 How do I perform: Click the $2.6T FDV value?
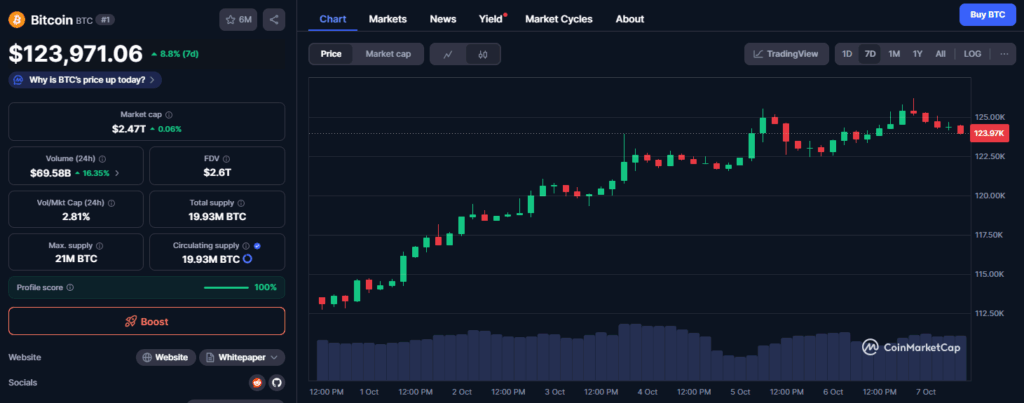click(x=217, y=173)
